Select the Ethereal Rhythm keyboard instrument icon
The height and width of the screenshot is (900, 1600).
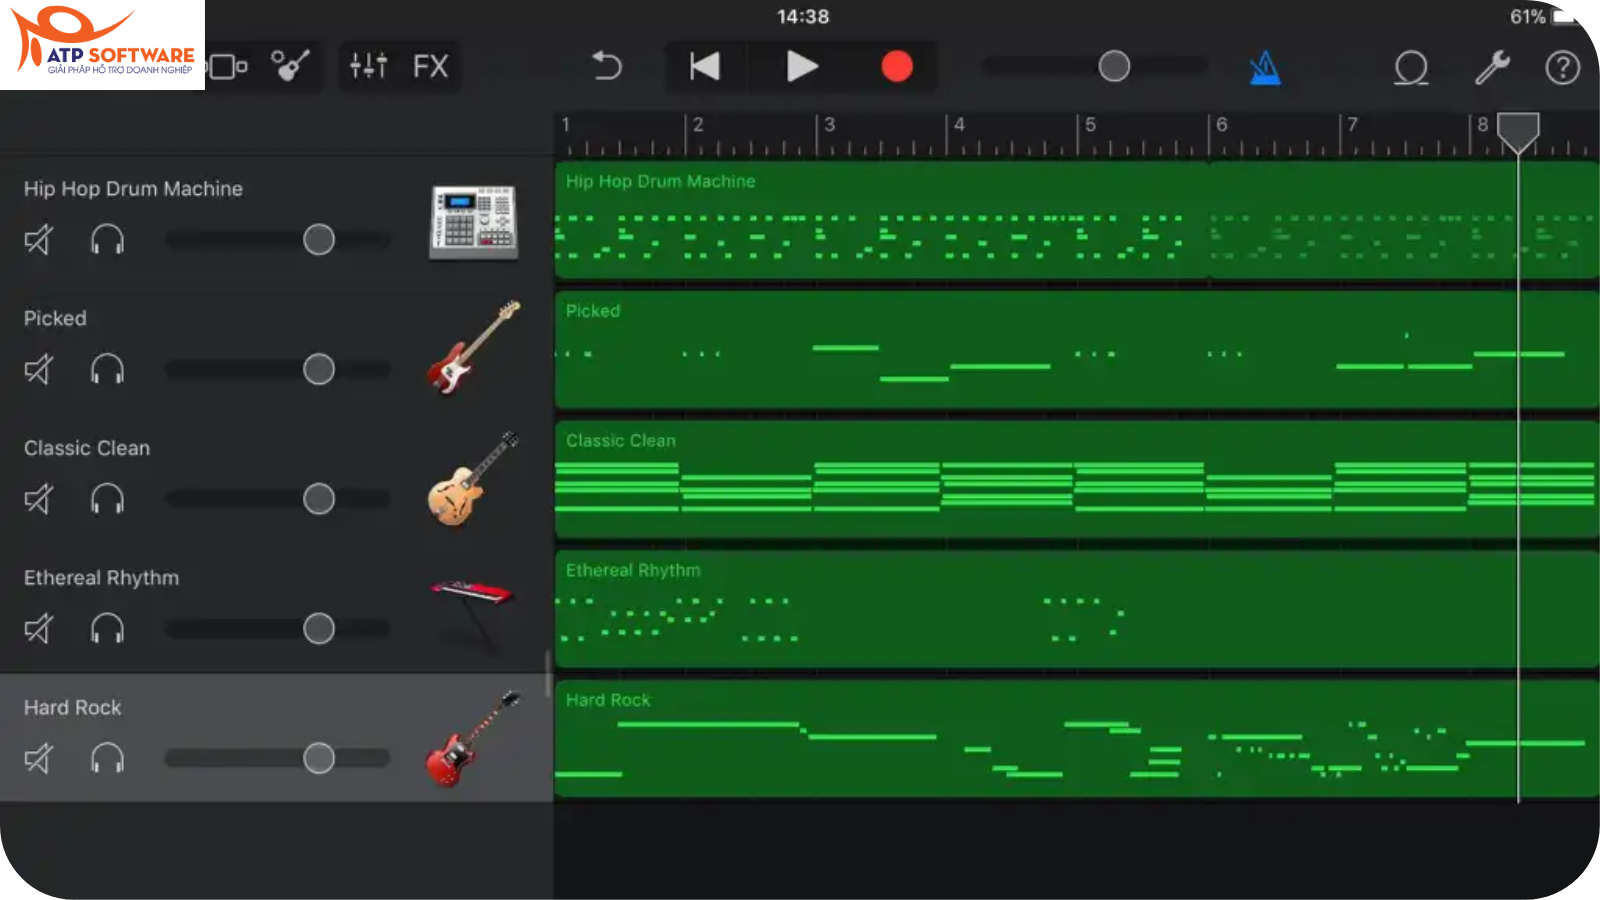[x=473, y=600]
